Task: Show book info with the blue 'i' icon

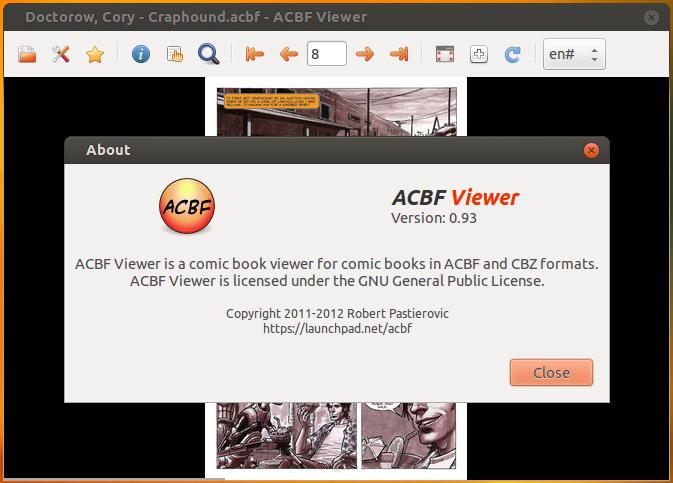Action: [x=141, y=55]
